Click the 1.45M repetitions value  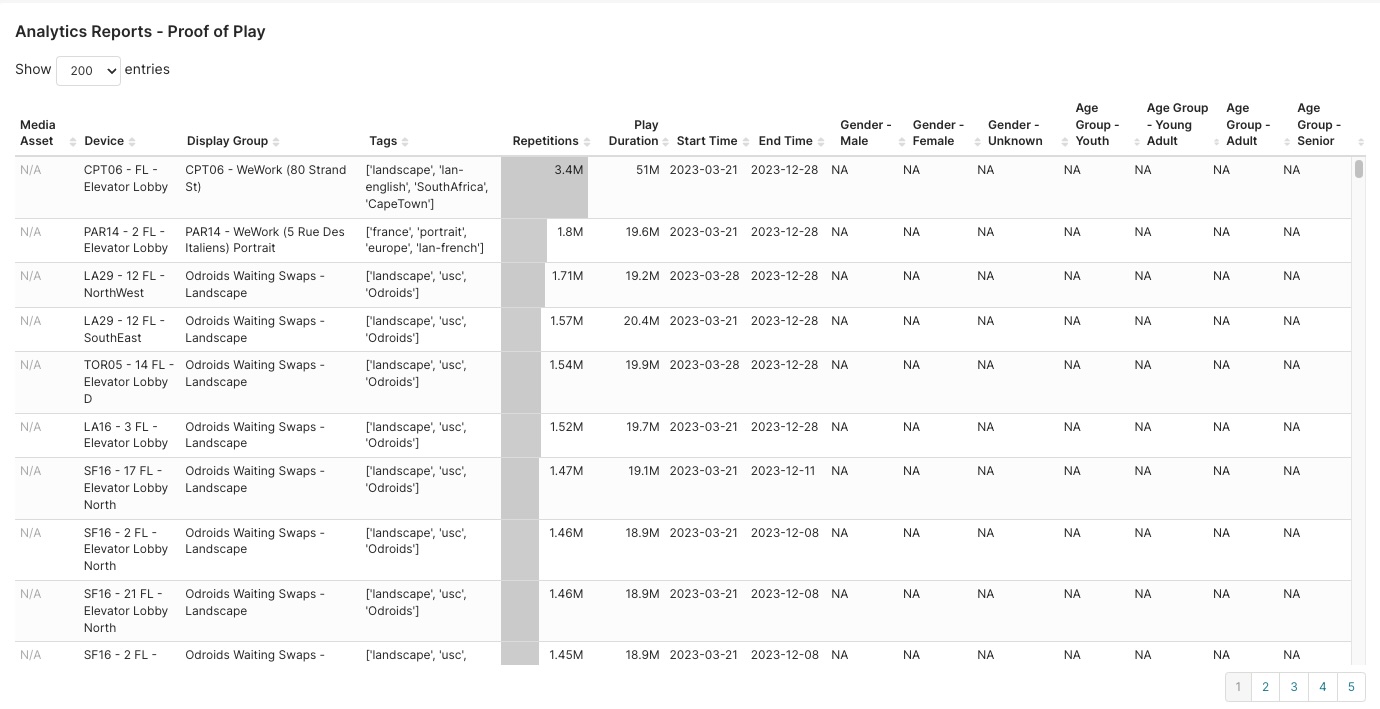(566, 655)
